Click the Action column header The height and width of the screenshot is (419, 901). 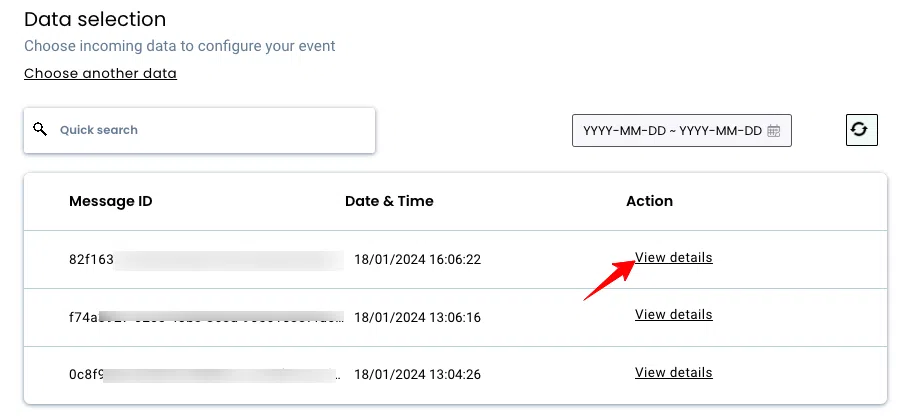pos(649,201)
